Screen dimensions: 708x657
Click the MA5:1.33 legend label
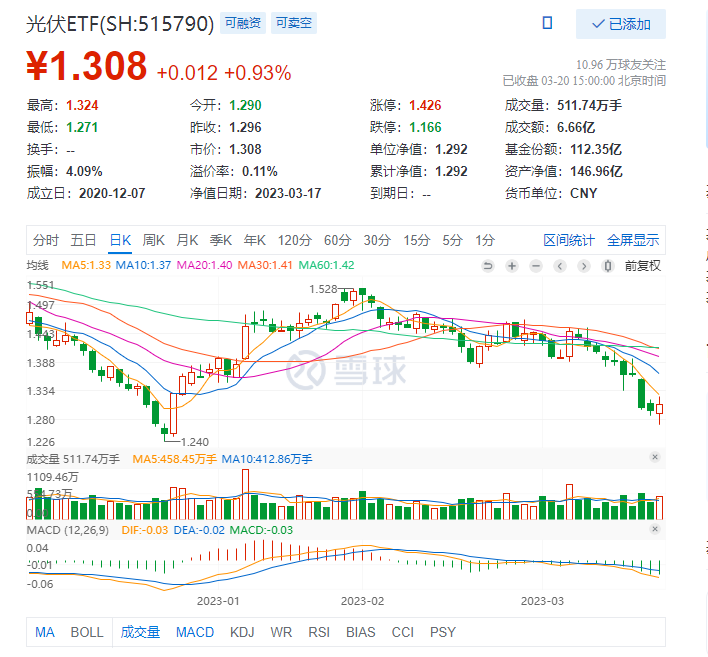86,265
